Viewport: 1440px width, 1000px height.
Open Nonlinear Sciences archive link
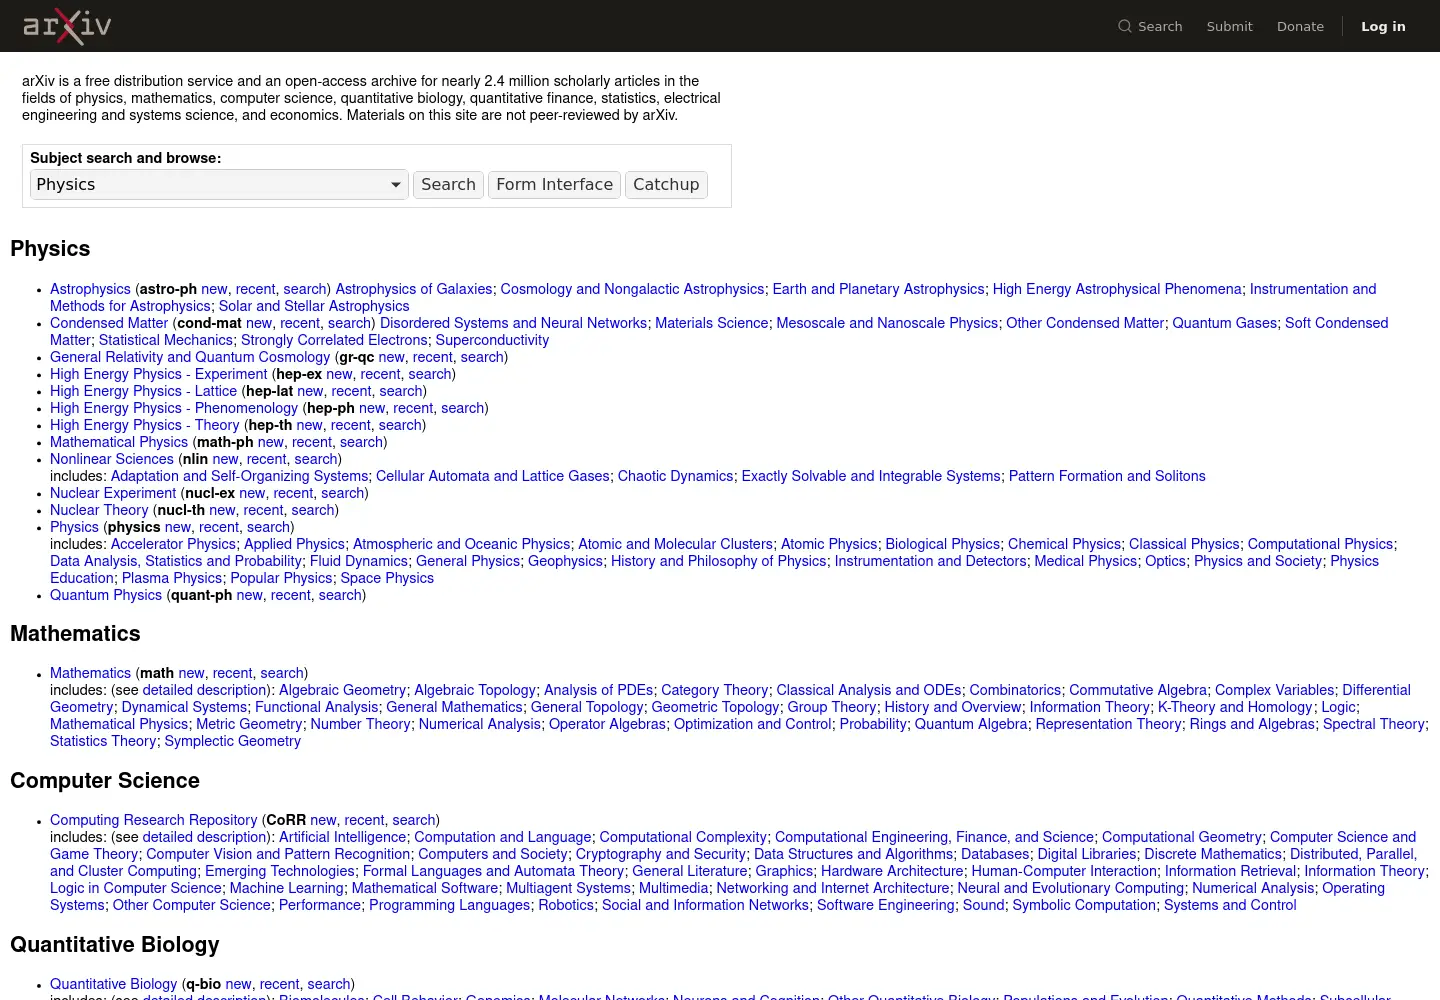click(112, 459)
